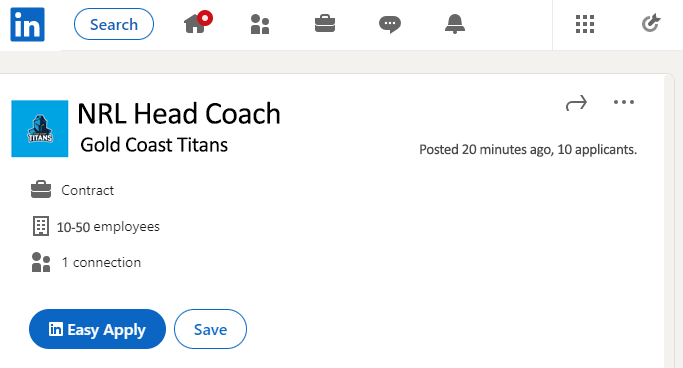The width and height of the screenshot is (683, 368).
Task: Open the Messaging speech bubble icon
Action: [x=390, y=24]
